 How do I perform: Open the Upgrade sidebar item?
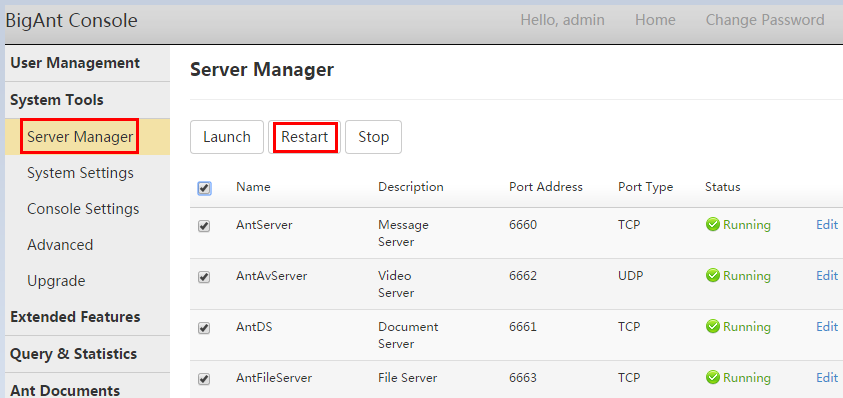[x=56, y=281]
